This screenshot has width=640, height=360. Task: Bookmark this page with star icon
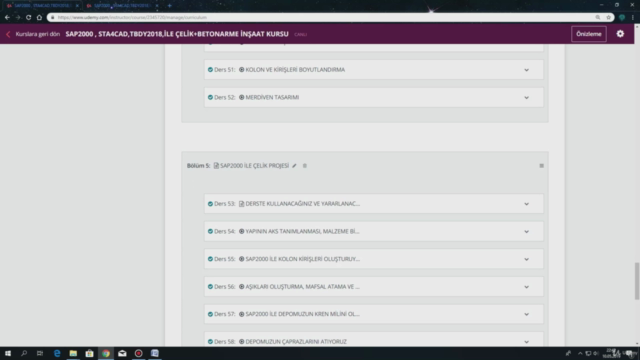[x=608, y=18]
